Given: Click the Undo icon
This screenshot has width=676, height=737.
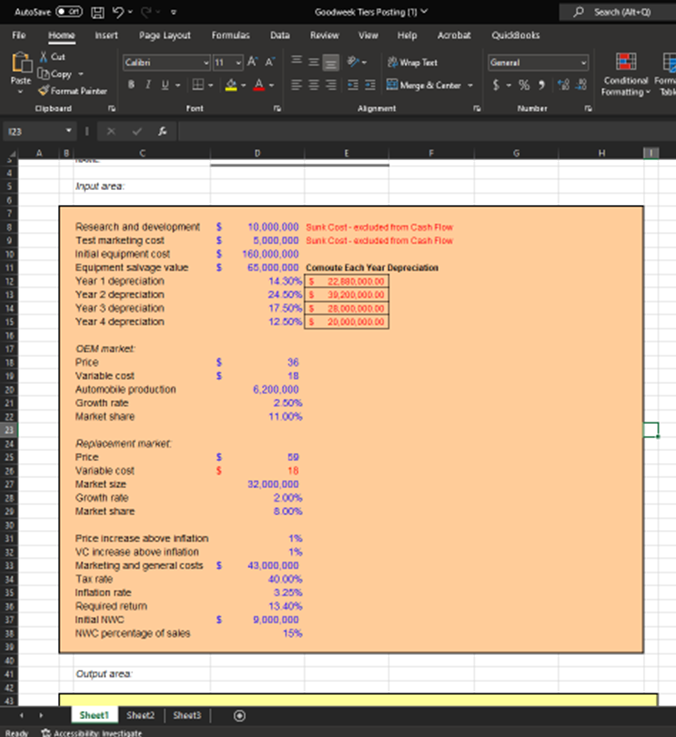Looking at the screenshot, I should pyautogui.click(x=118, y=12).
